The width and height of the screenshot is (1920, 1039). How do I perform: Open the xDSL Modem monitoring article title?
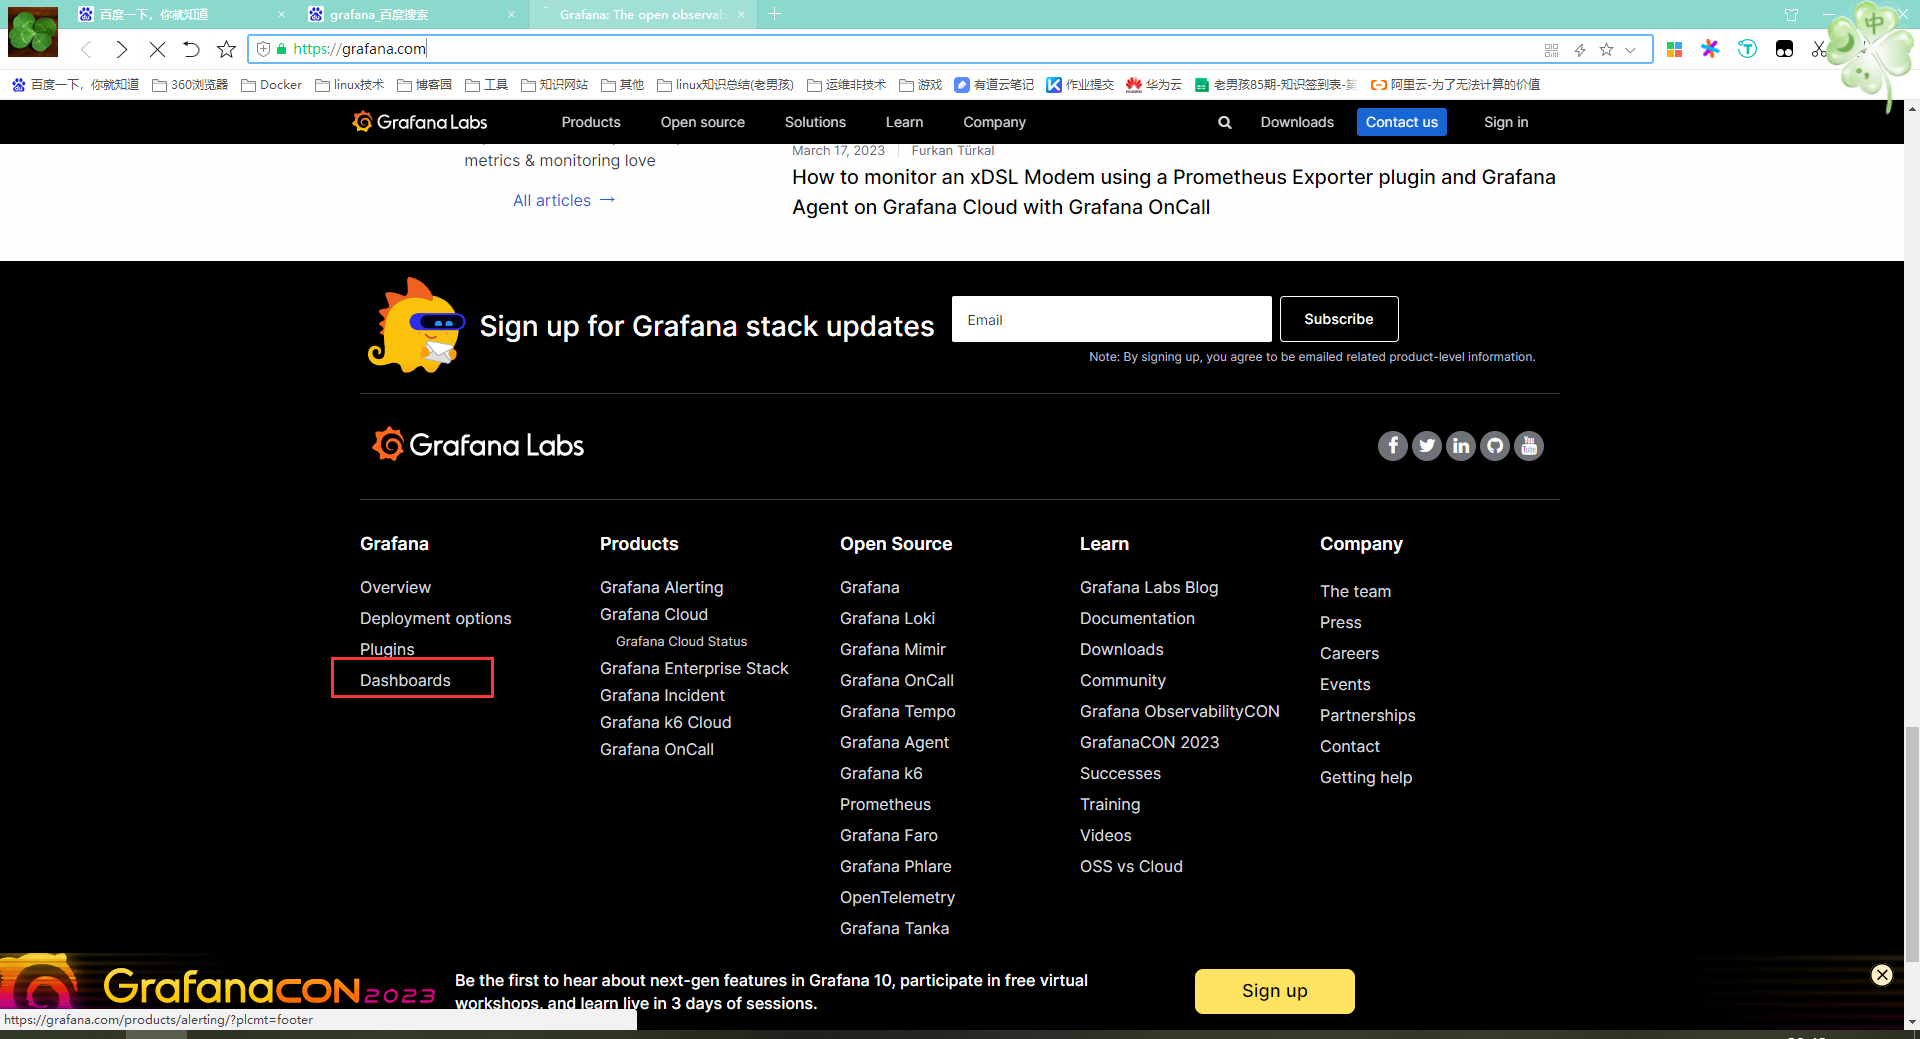pyautogui.click(x=1174, y=192)
